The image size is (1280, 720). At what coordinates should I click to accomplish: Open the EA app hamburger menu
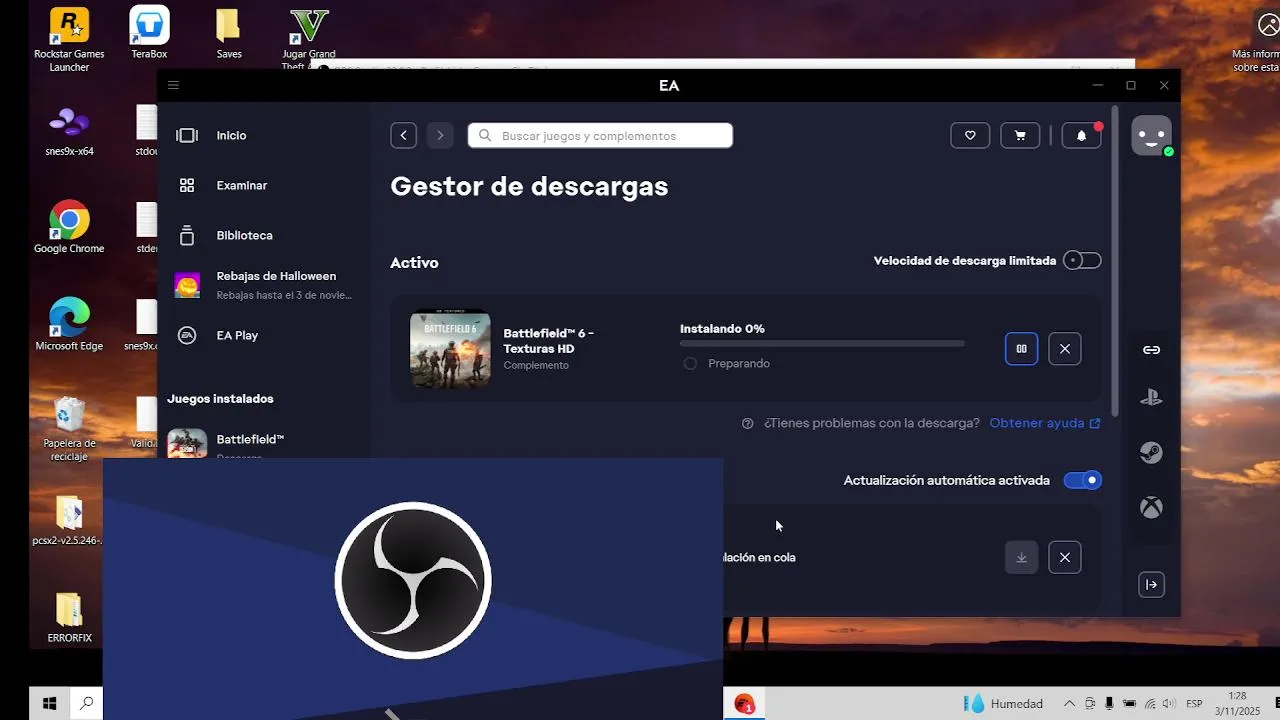173,85
